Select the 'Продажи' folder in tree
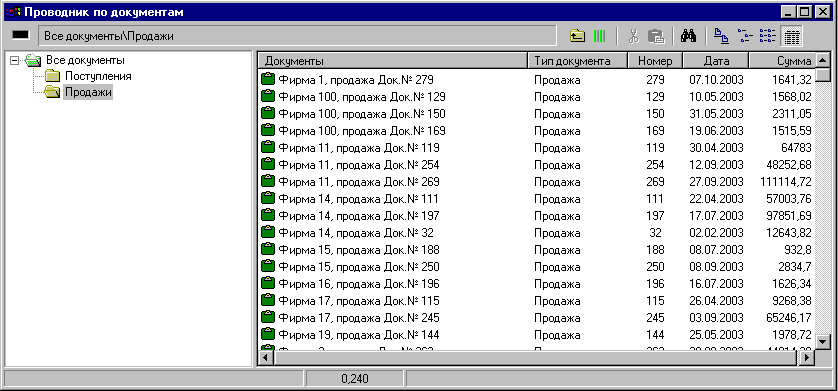This screenshot has height=391, width=838. 88,92
